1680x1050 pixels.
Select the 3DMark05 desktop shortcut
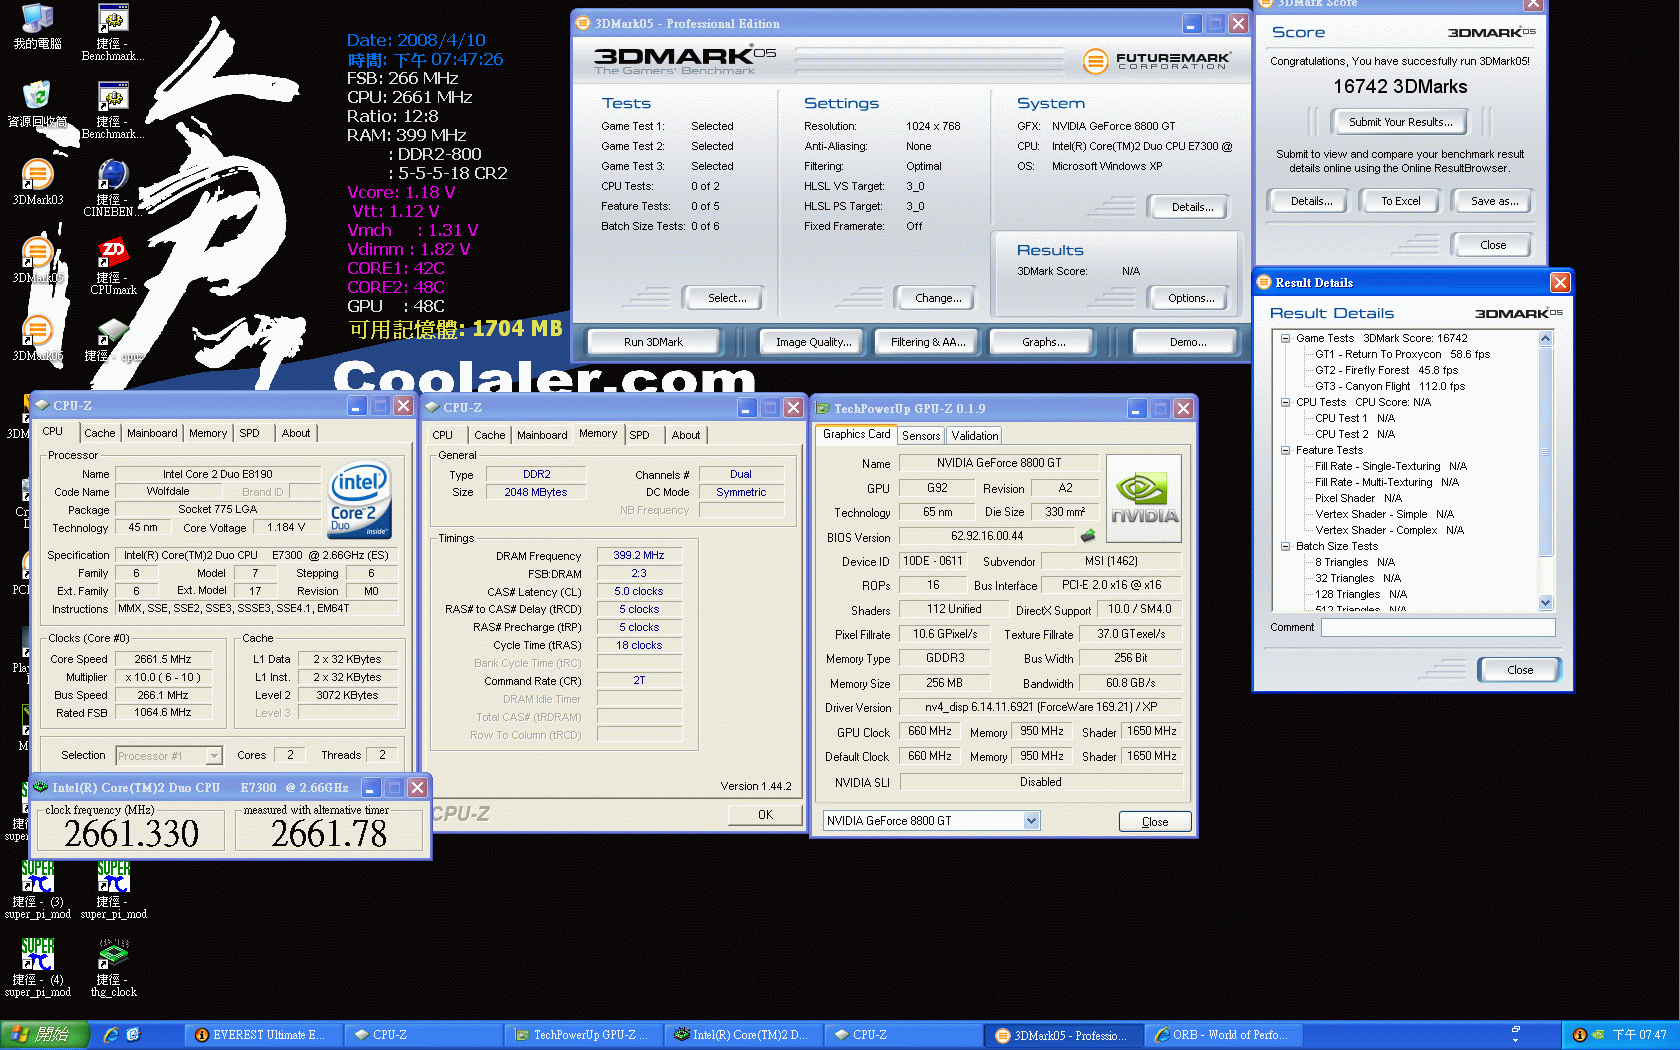(x=37, y=260)
